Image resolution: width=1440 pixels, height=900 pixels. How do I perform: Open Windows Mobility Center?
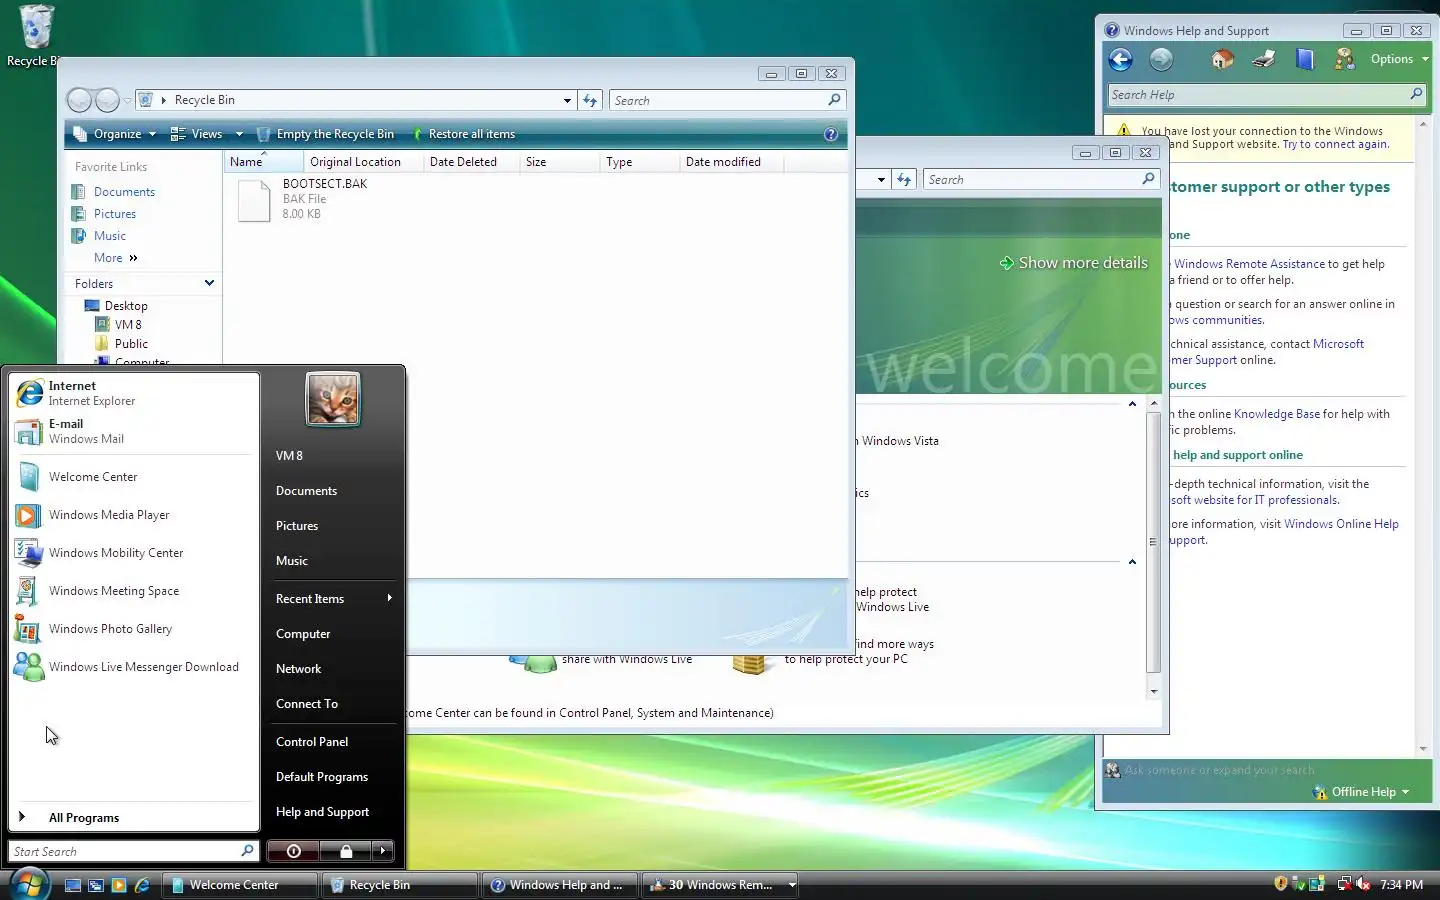pos(134,553)
